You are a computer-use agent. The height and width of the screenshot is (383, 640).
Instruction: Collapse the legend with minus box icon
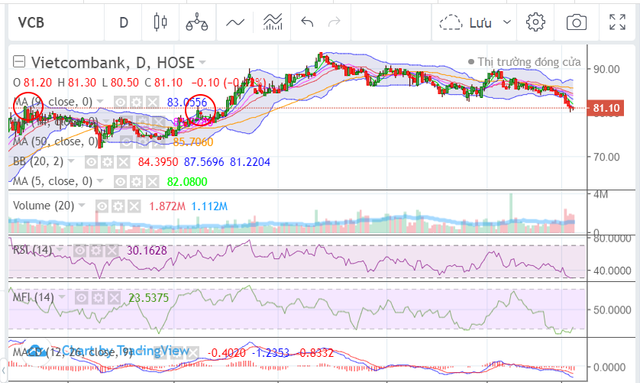pyautogui.click(x=19, y=62)
